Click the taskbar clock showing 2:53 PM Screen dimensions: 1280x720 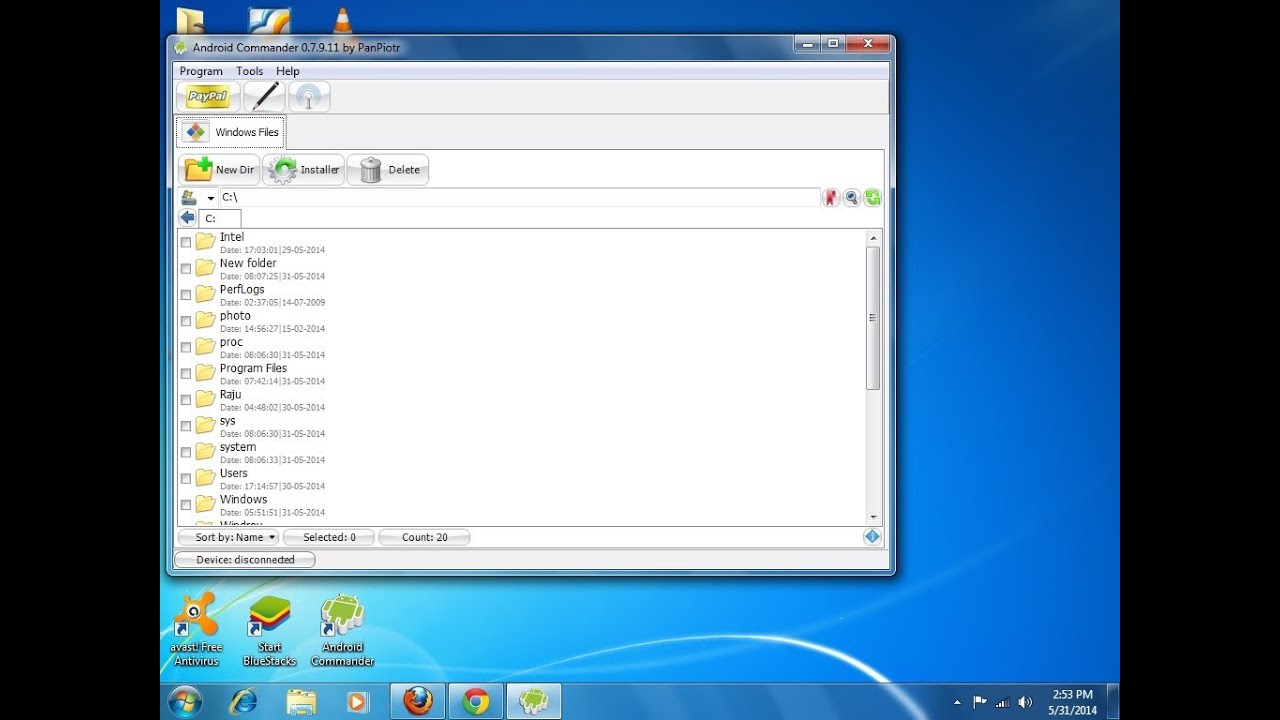click(1072, 702)
